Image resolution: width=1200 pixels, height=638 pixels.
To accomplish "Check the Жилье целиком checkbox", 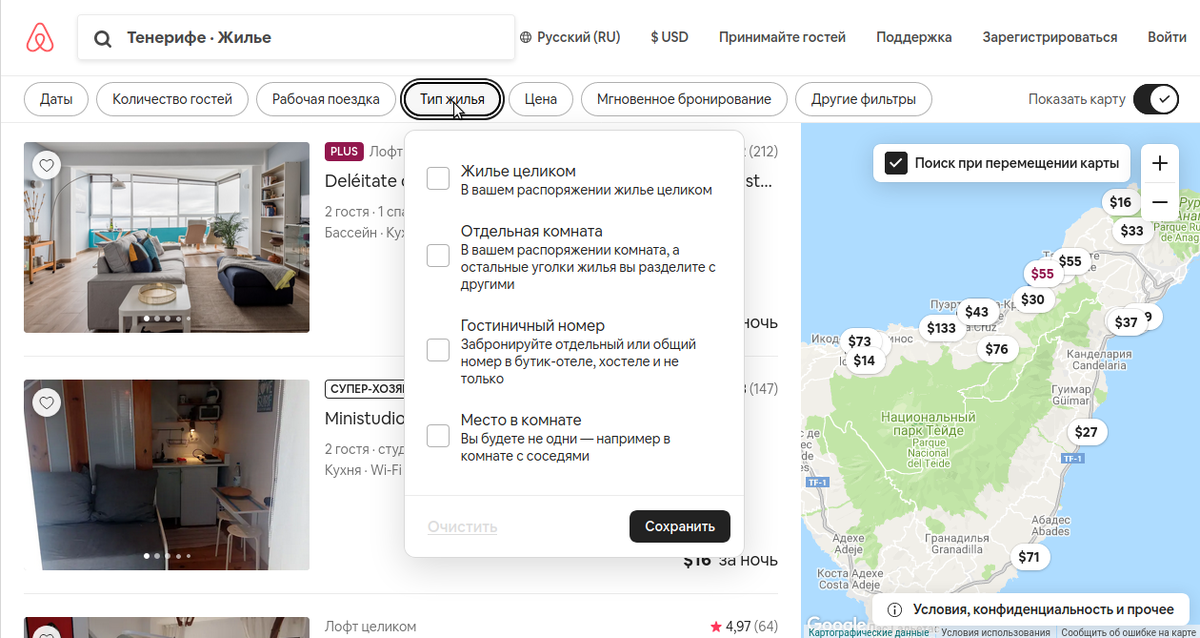I will (x=436, y=177).
